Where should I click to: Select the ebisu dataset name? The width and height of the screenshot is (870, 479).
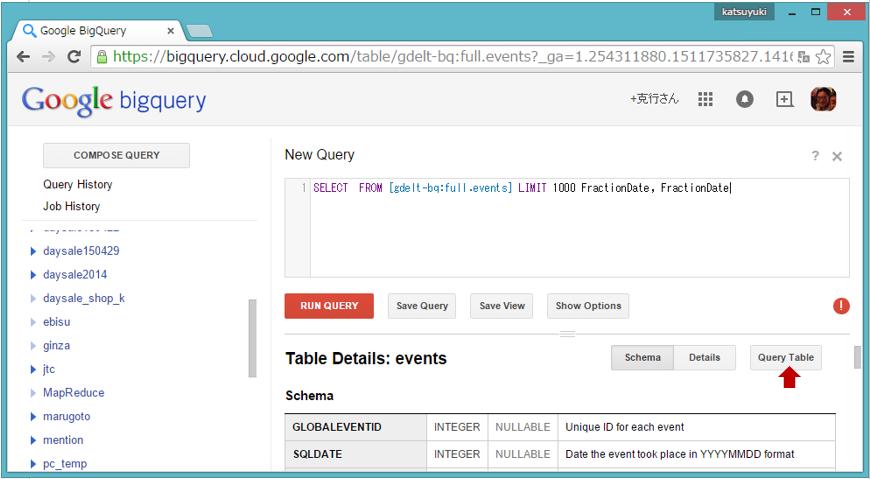[x=57, y=322]
